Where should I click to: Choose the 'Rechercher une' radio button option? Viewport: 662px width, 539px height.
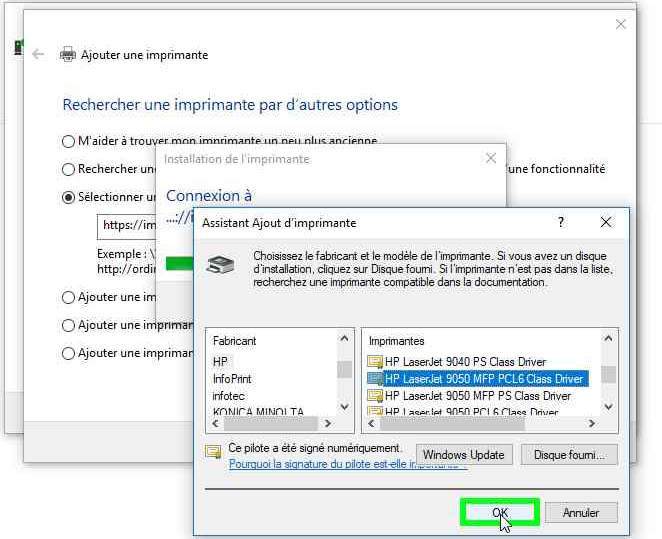point(68,170)
